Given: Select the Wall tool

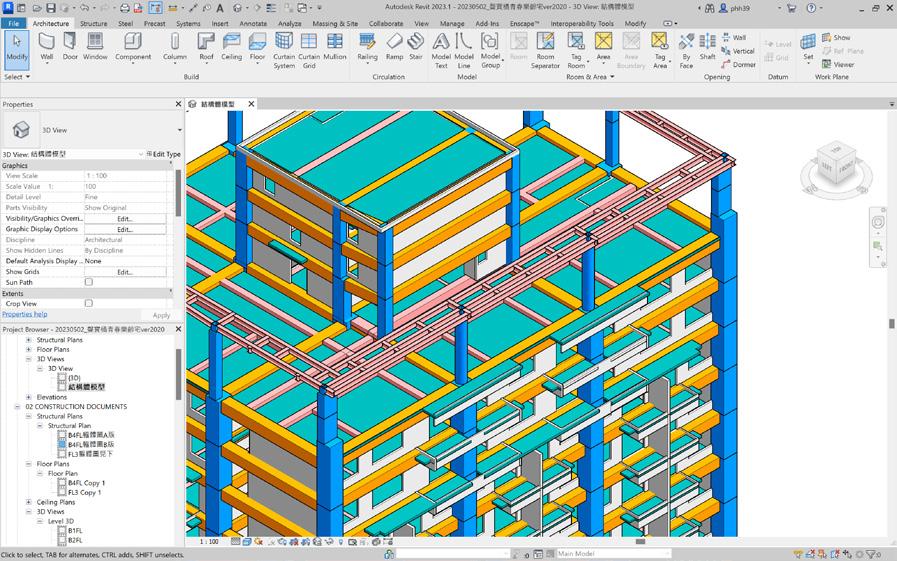Looking at the screenshot, I should click(46, 47).
